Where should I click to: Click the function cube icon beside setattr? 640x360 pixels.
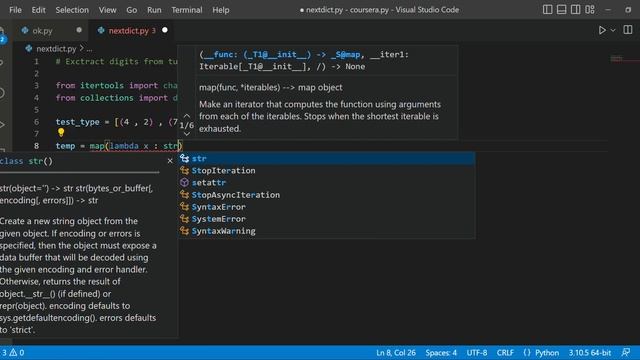tap(184, 182)
